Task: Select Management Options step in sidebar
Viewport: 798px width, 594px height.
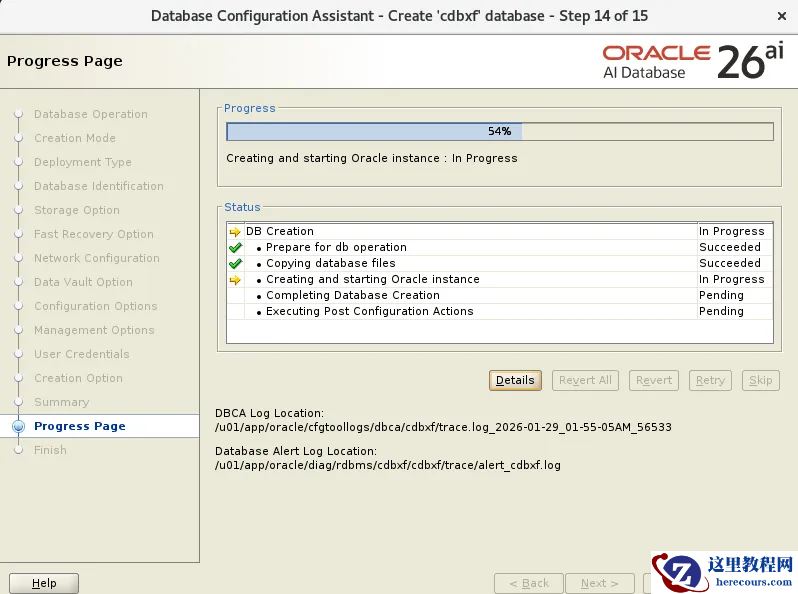Action: 94,330
